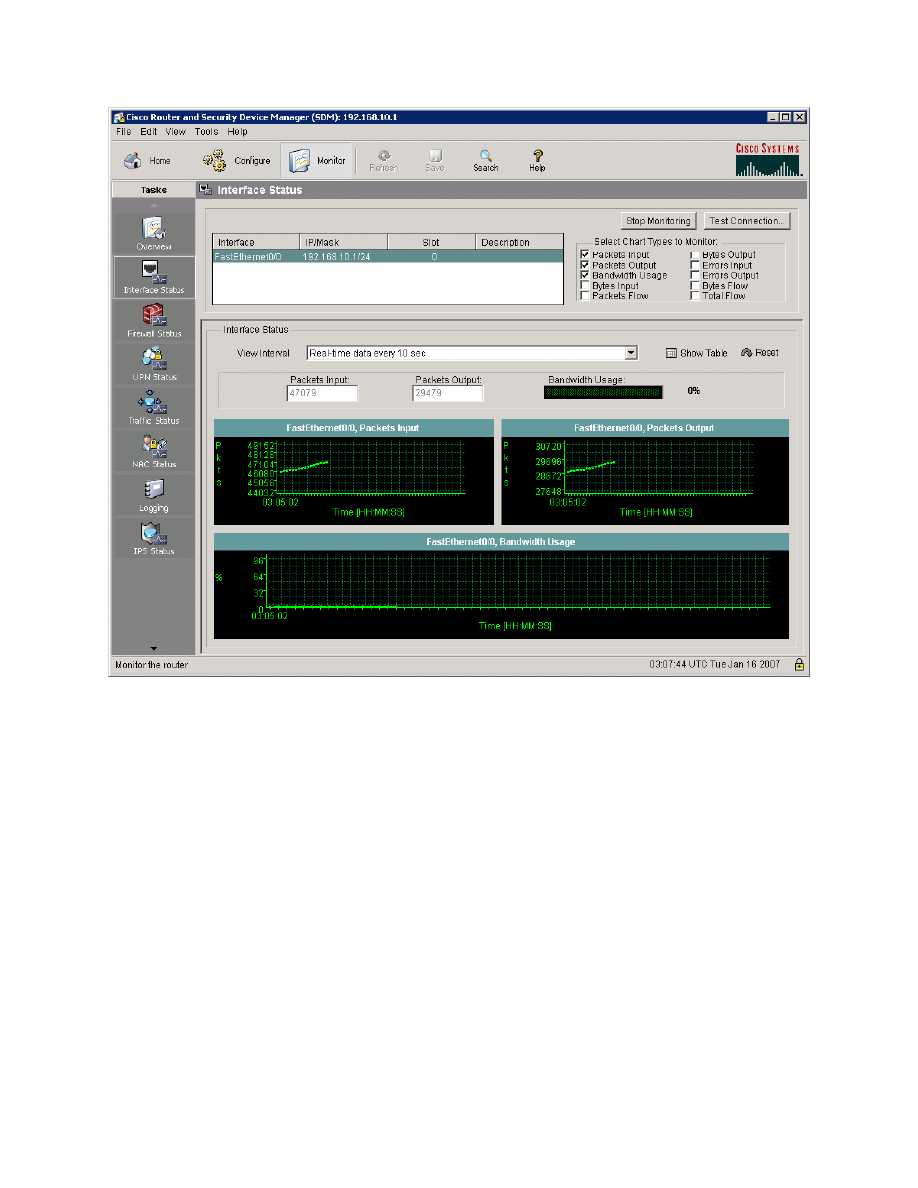Open the View Interval dropdown
Viewport: 918px width, 1188px height.
pyautogui.click(x=630, y=352)
